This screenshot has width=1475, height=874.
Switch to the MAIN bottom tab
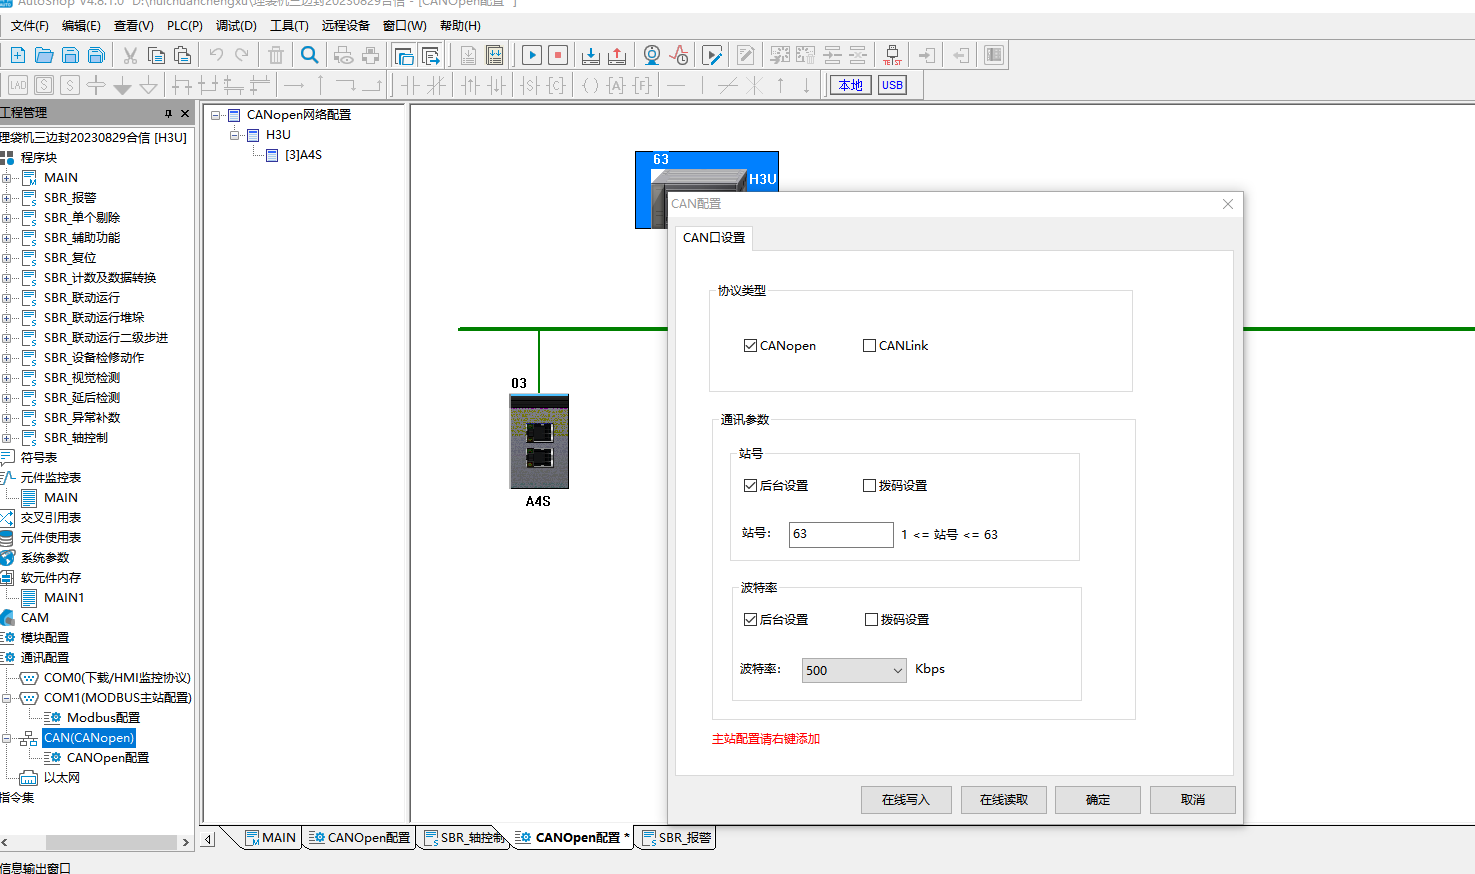(x=270, y=838)
